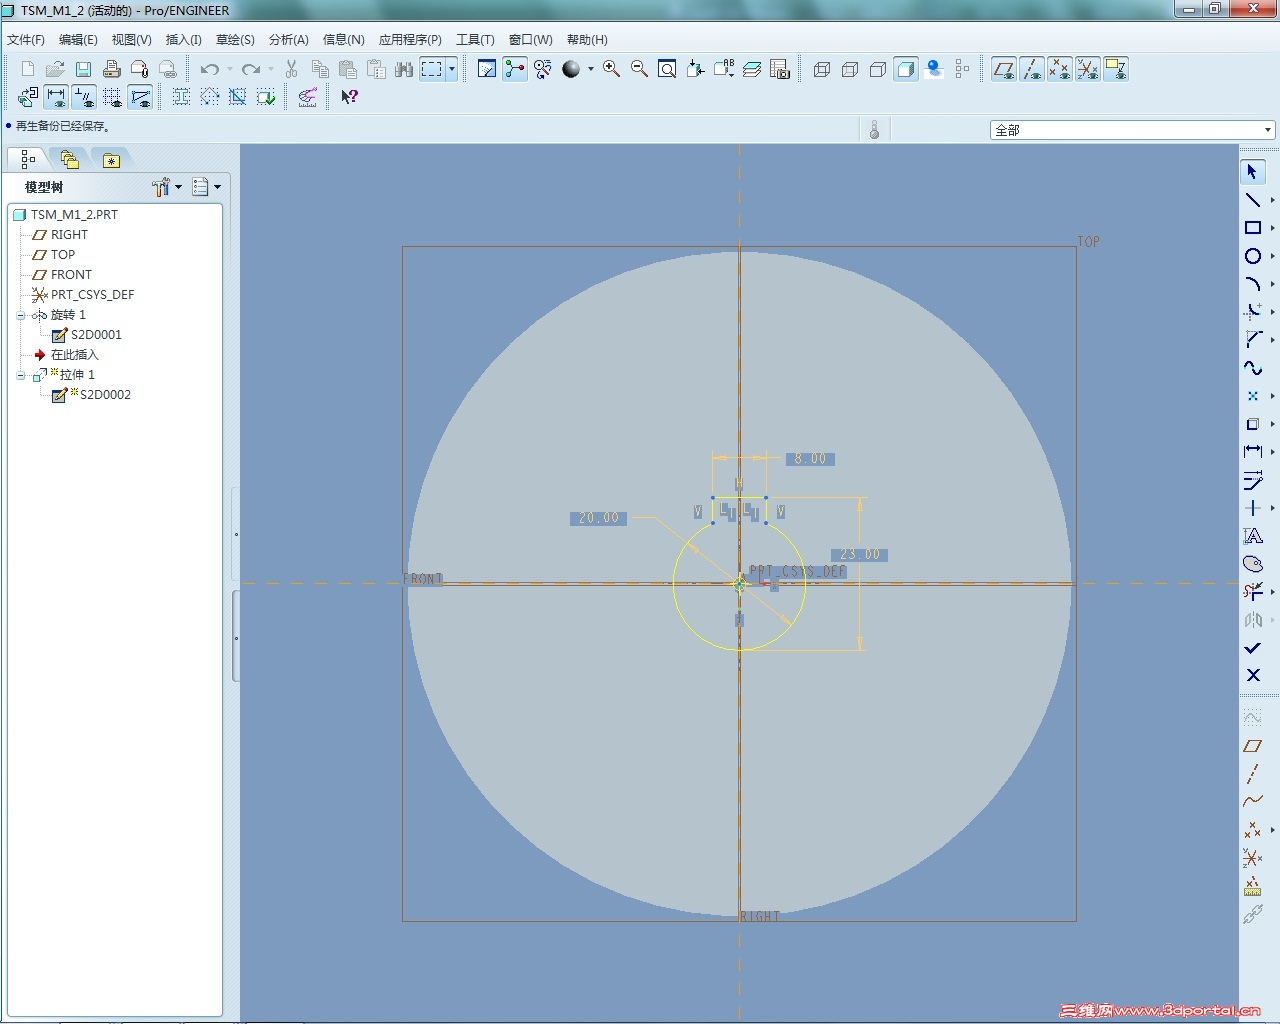Toggle sketch dimensions display
The height and width of the screenshot is (1024, 1280).
tap(56, 97)
